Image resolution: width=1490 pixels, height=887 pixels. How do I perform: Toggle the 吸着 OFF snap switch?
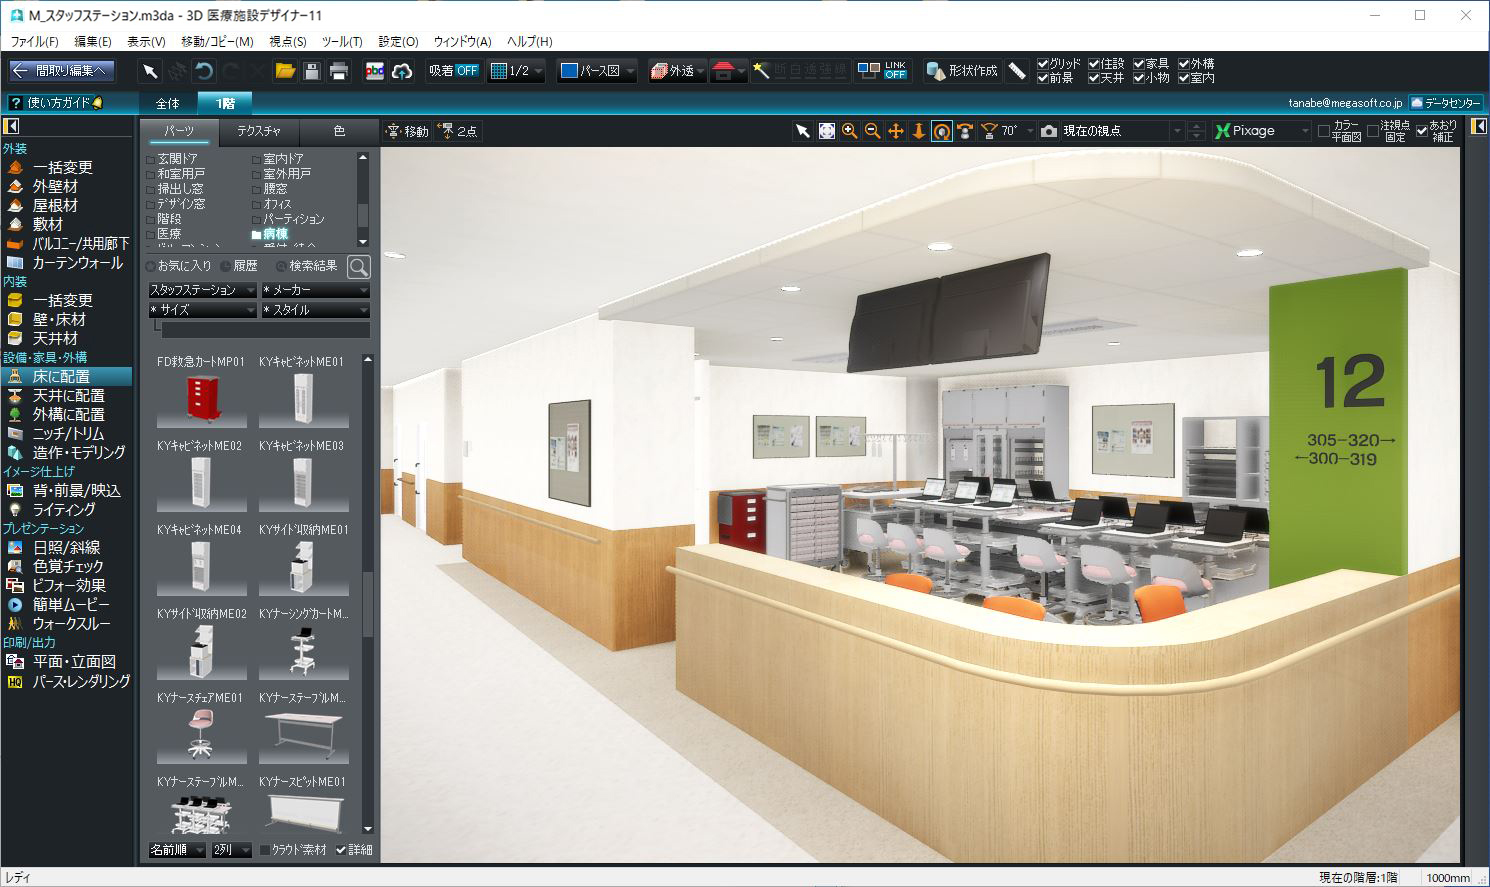[453, 71]
